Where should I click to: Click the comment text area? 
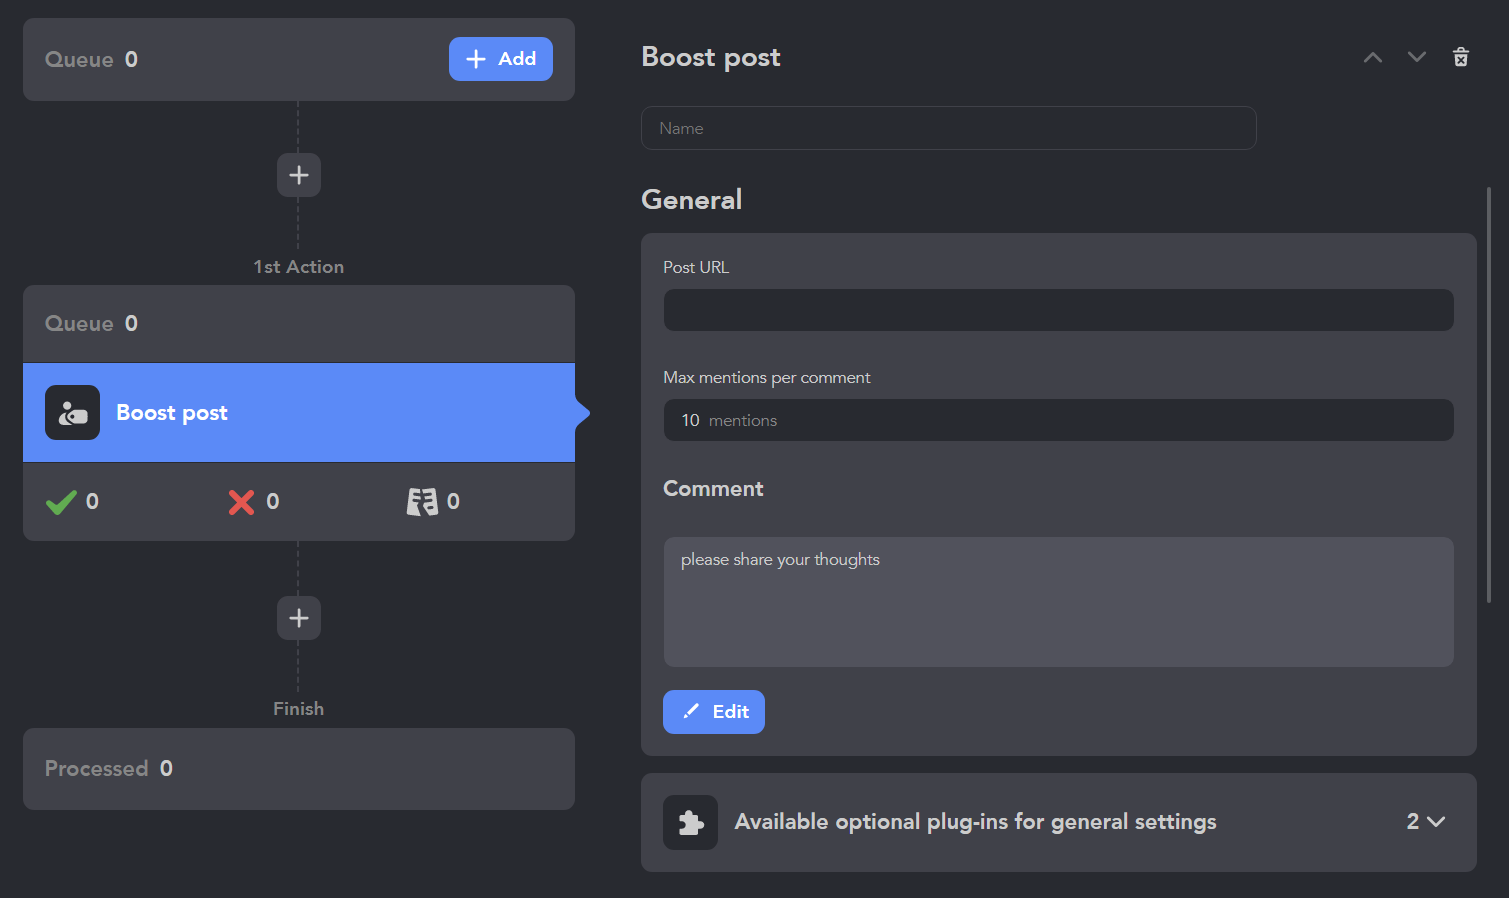[x=1059, y=602]
